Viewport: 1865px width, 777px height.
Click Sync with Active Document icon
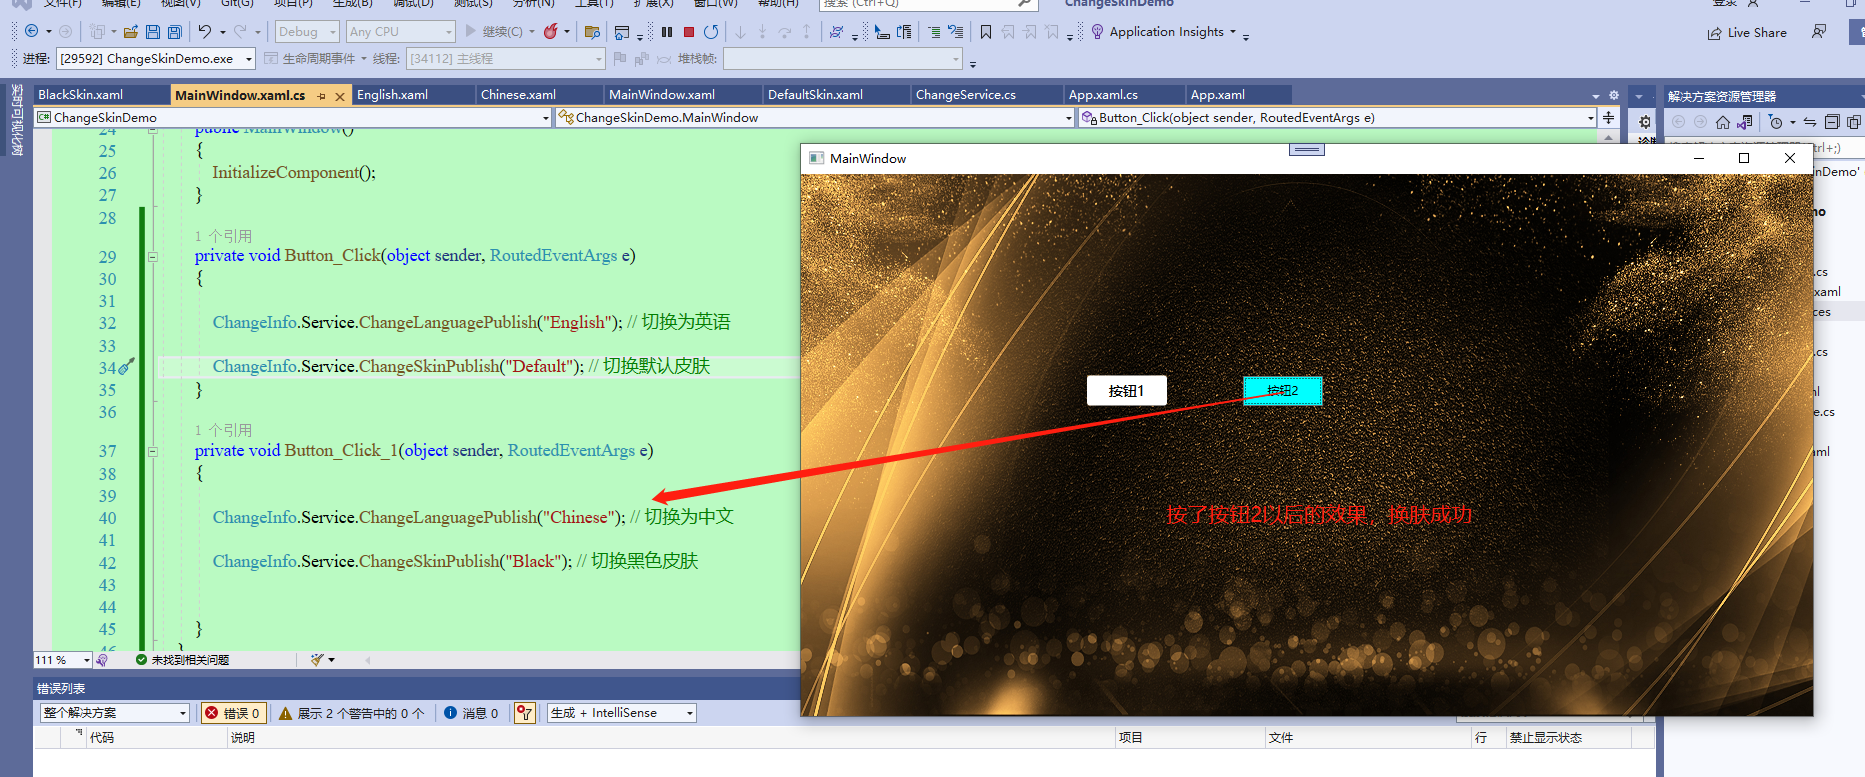click(1810, 122)
